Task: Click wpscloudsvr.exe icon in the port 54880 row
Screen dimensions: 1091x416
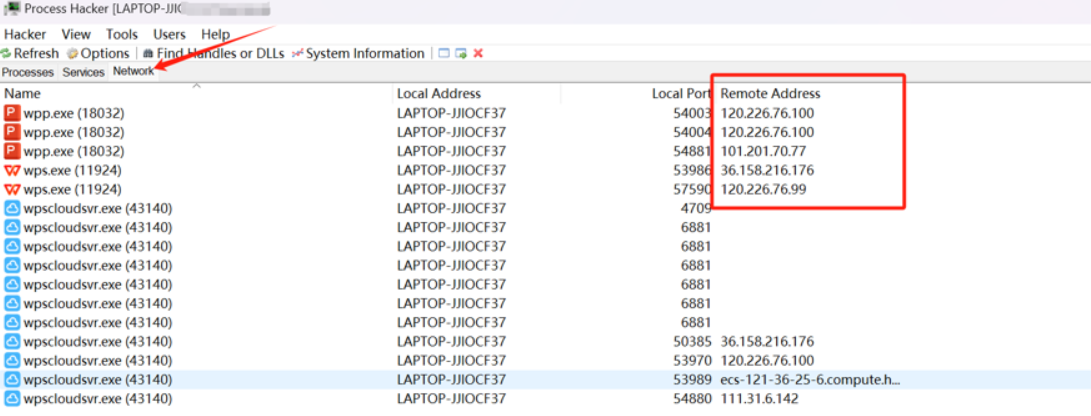Action: pos(12,399)
